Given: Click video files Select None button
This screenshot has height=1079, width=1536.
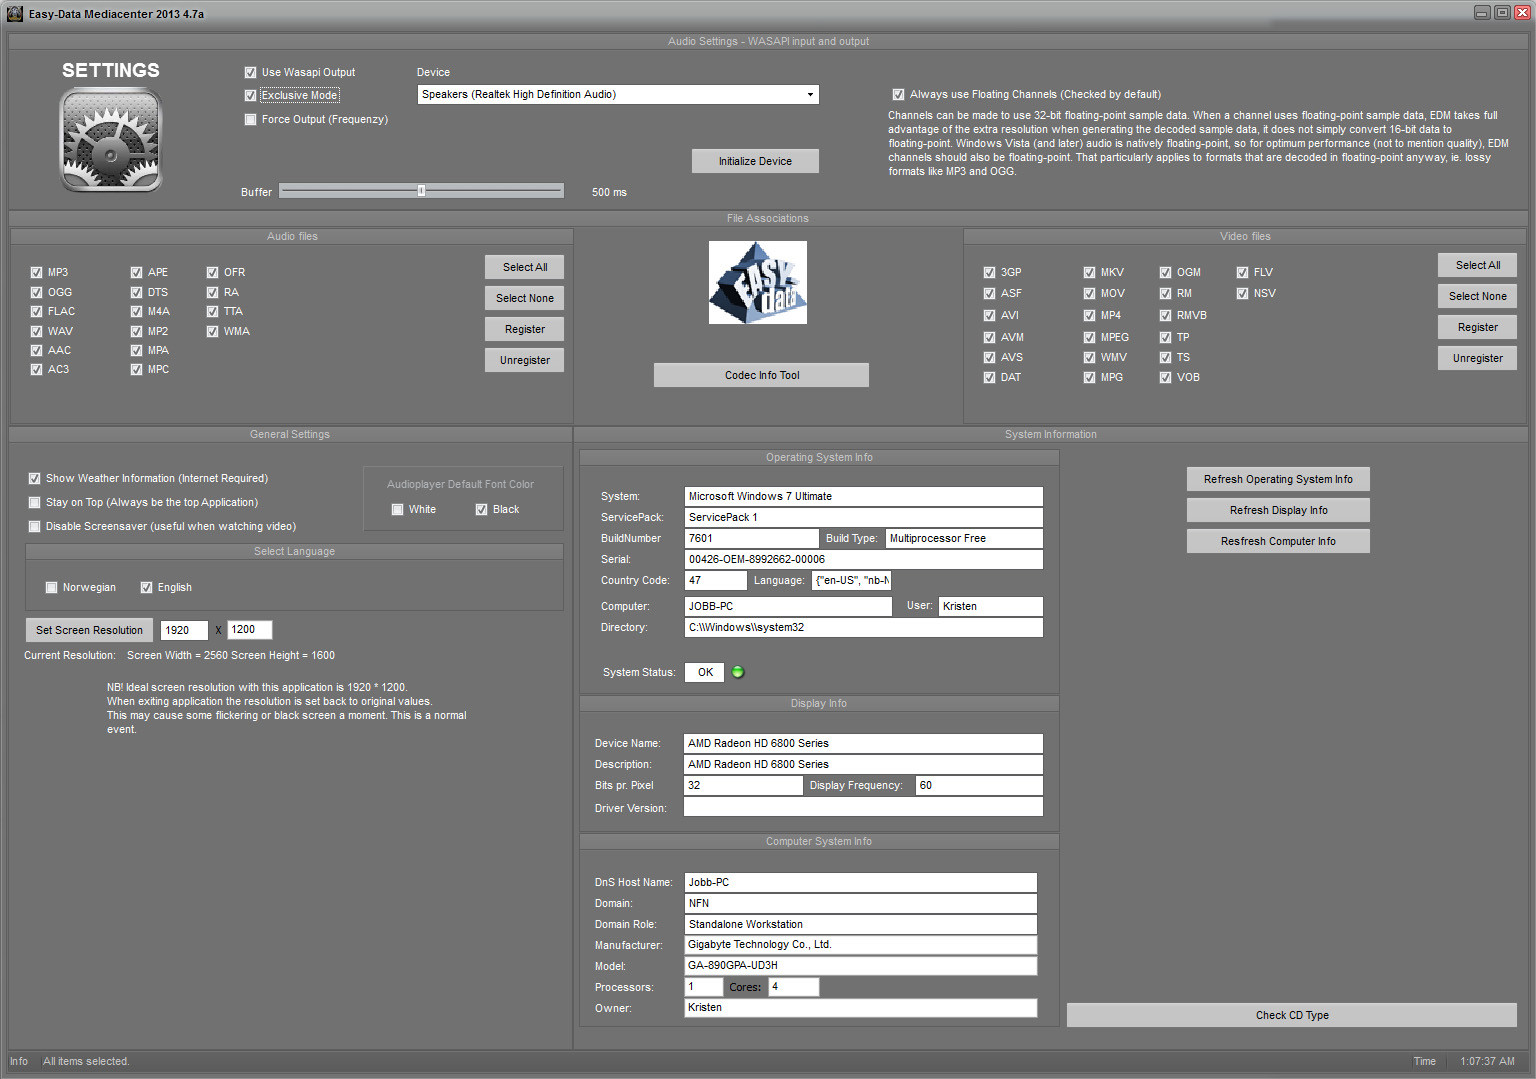Looking at the screenshot, I should tap(1478, 296).
